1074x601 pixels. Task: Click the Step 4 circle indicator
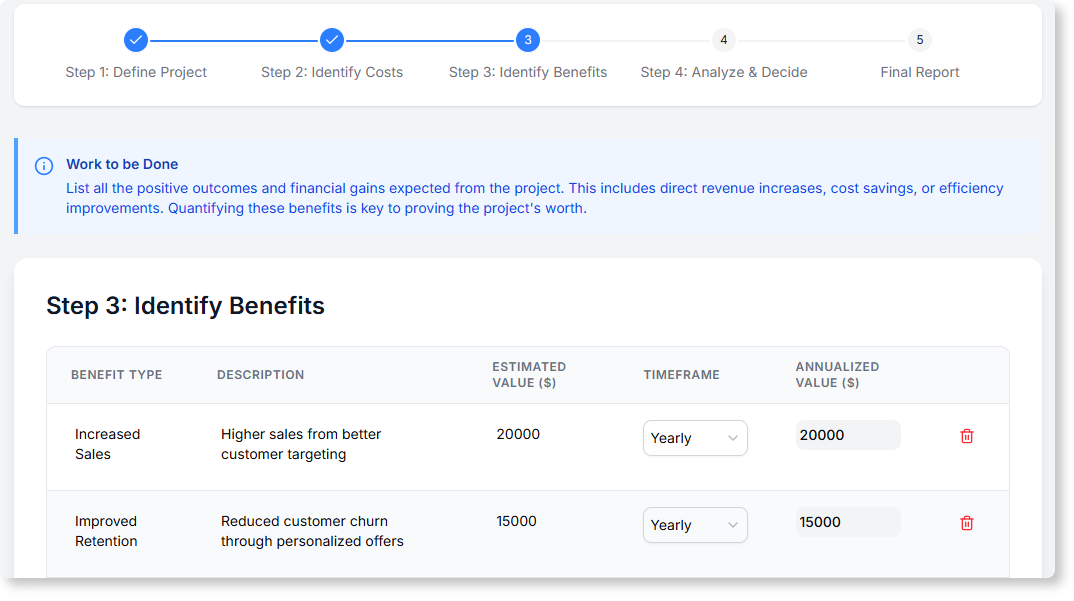click(x=723, y=40)
